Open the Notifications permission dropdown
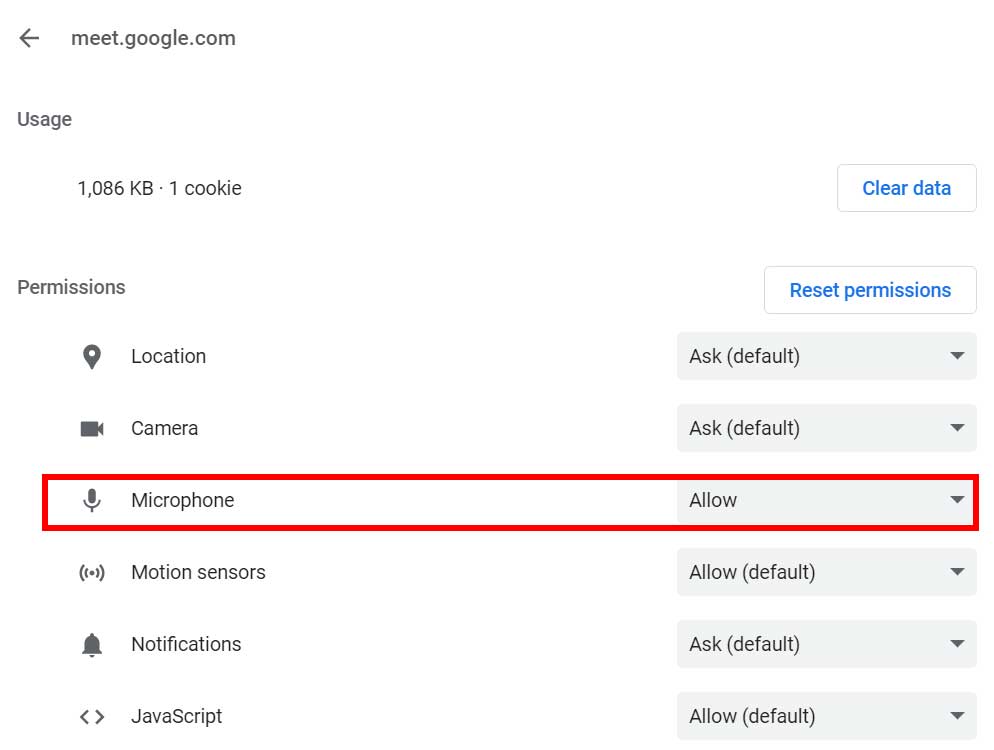 coord(827,644)
